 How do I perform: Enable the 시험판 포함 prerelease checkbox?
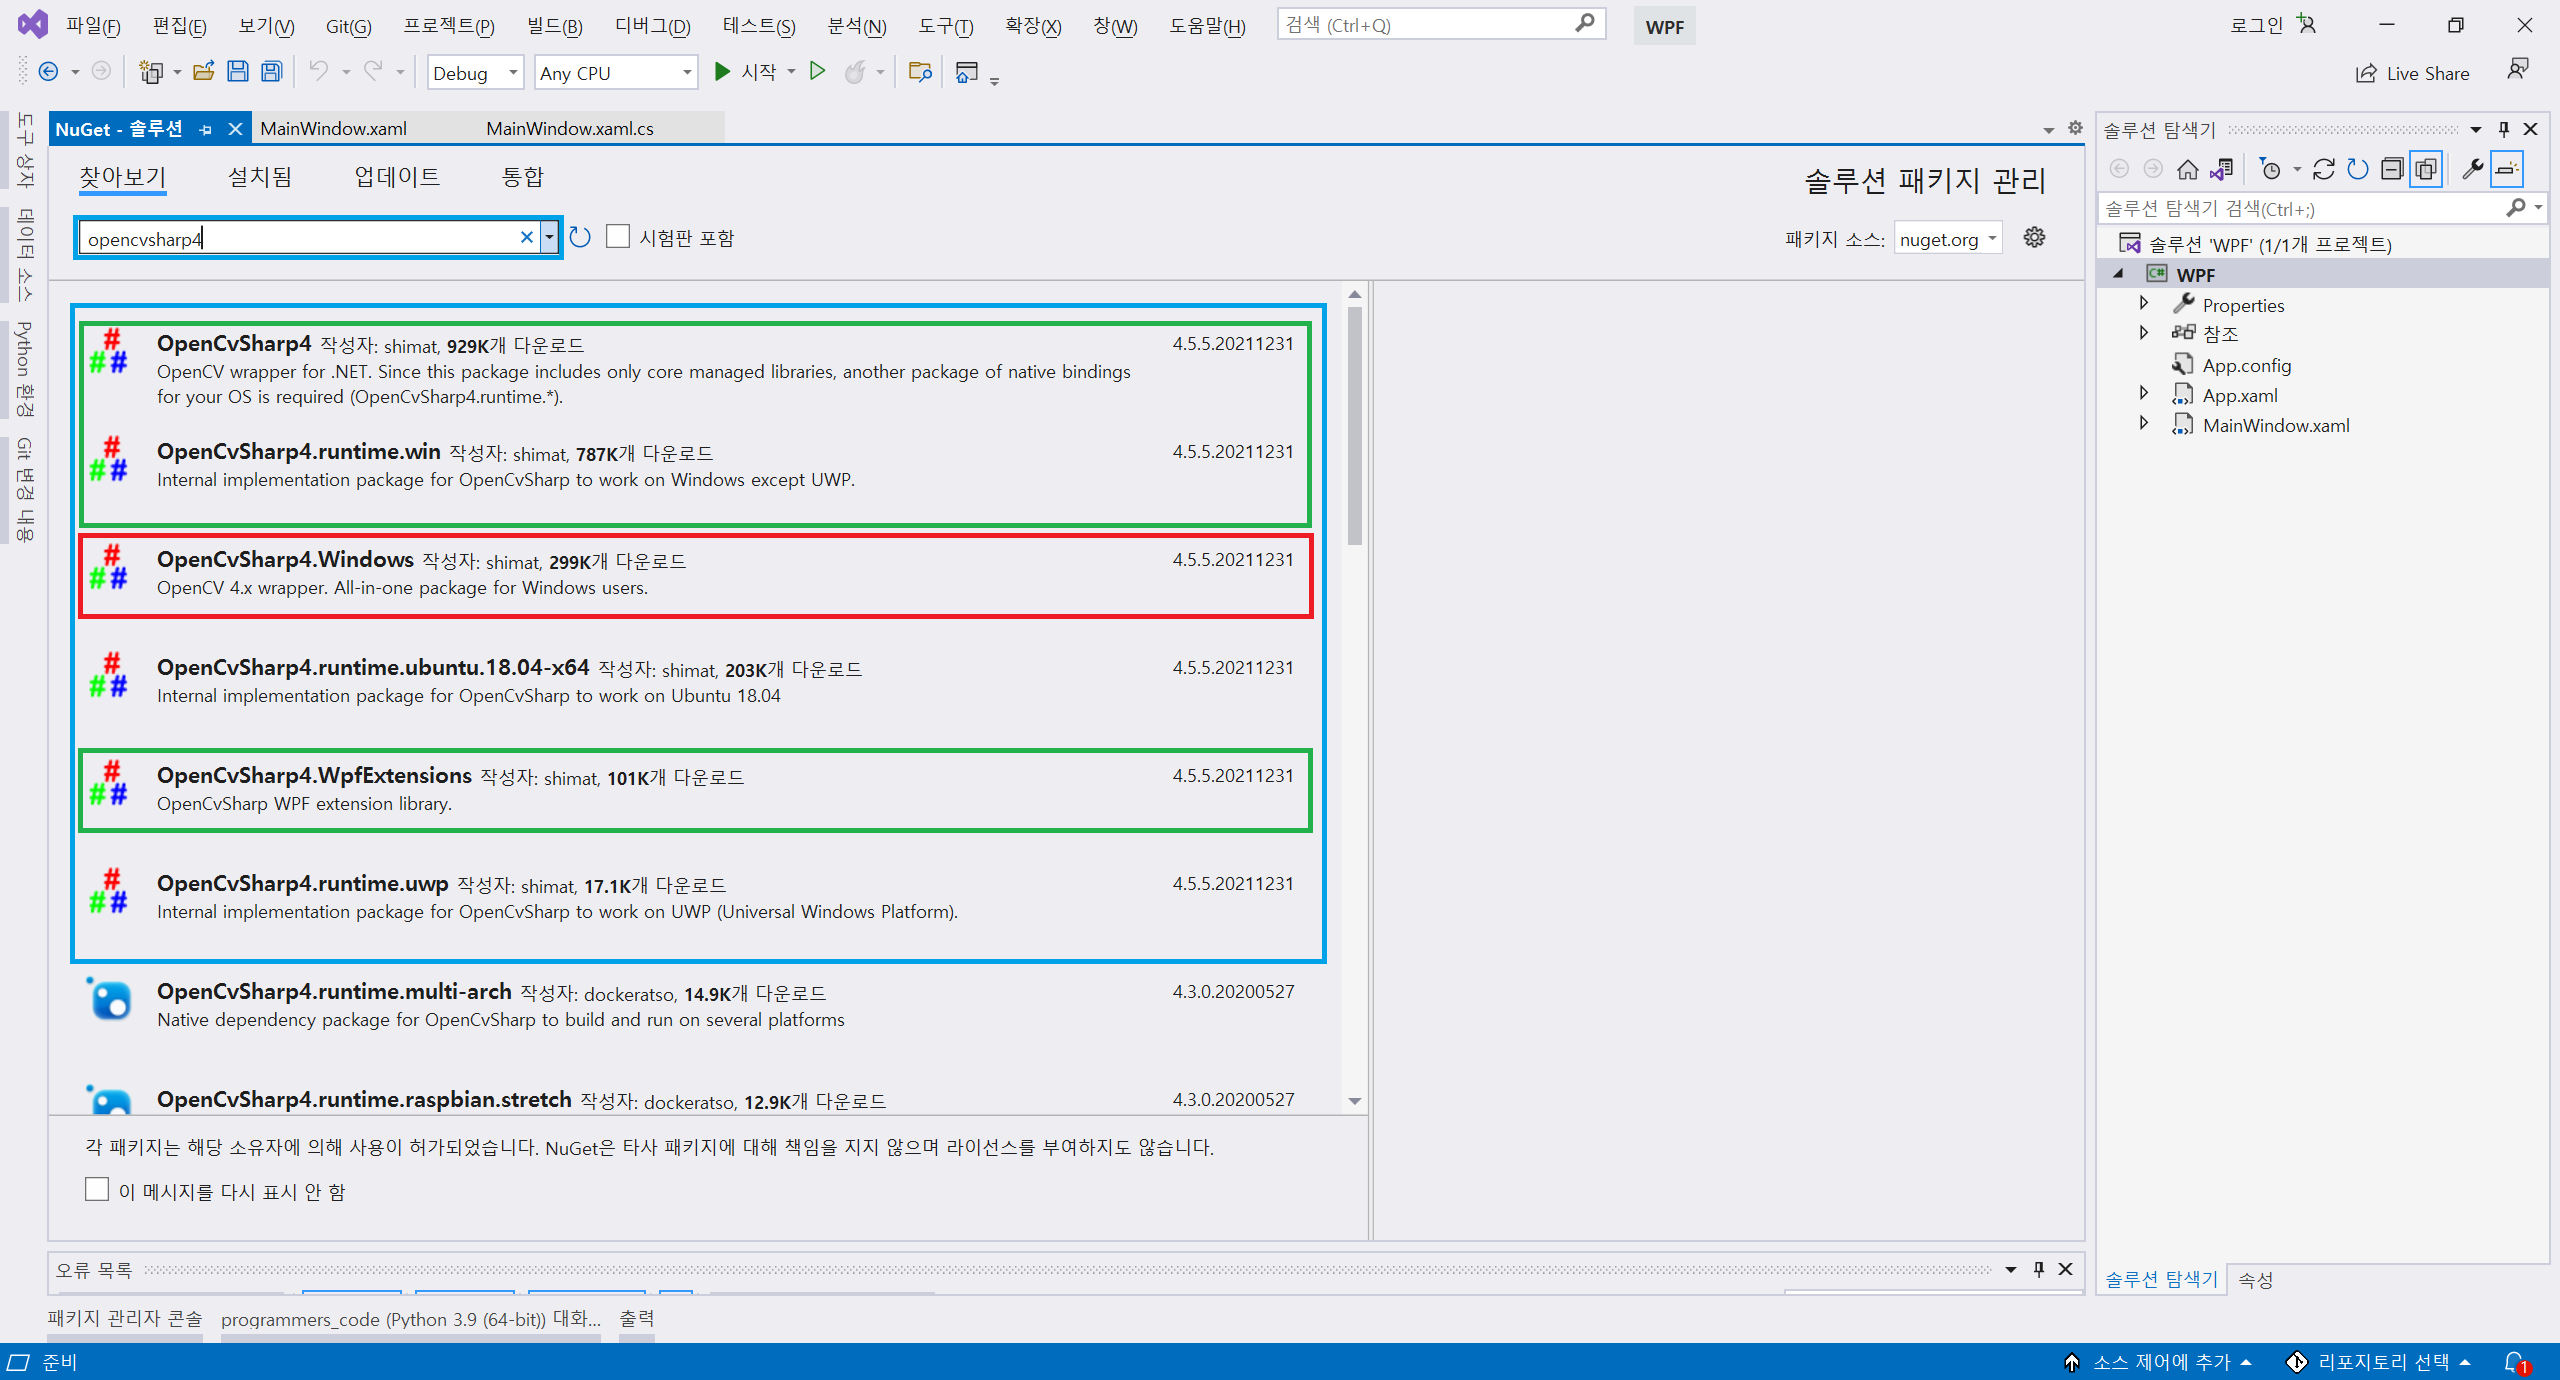click(x=618, y=237)
